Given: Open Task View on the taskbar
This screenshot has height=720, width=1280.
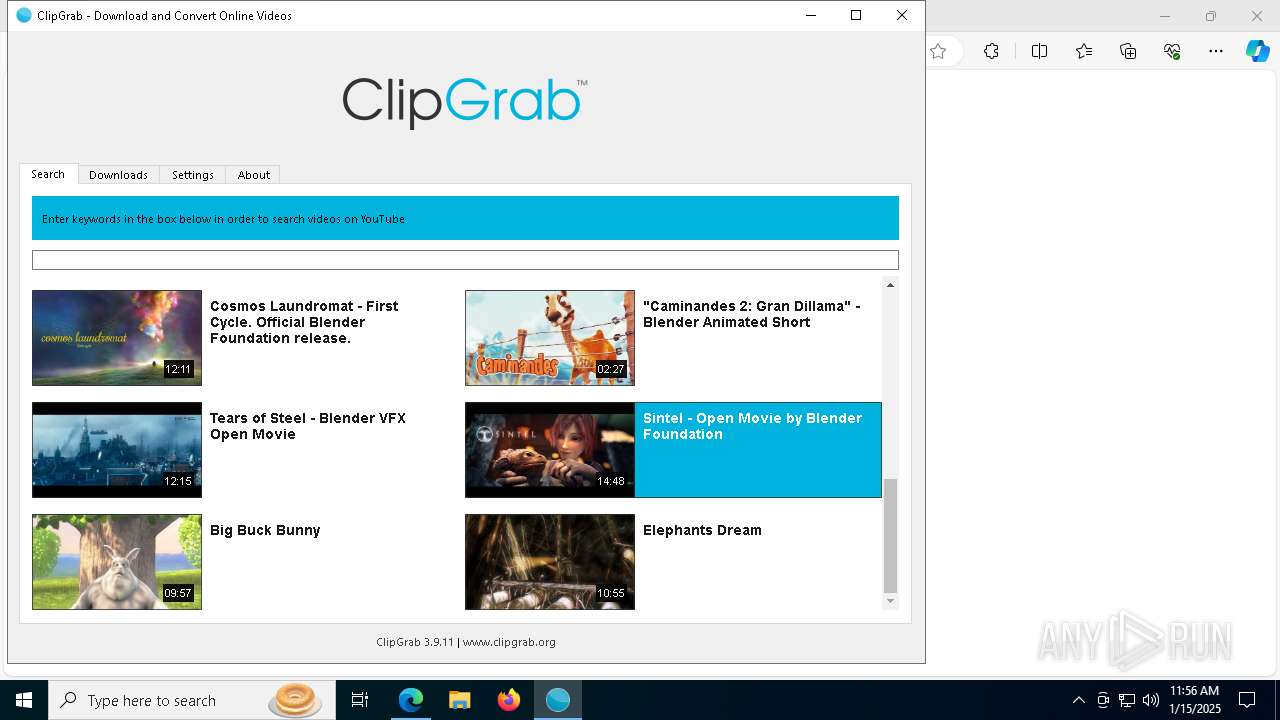Looking at the screenshot, I should [360, 700].
